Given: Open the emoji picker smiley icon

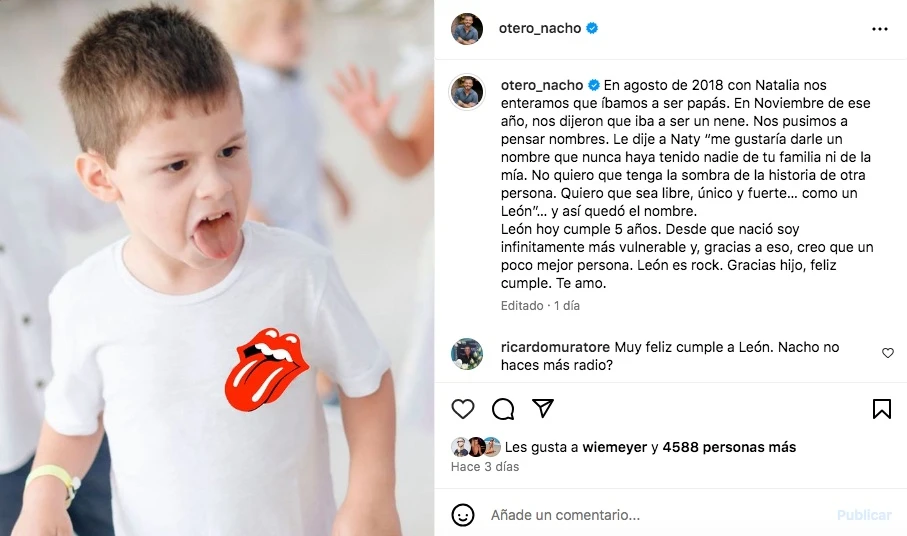Looking at the screenshot, I should click(x=463, y=515).
